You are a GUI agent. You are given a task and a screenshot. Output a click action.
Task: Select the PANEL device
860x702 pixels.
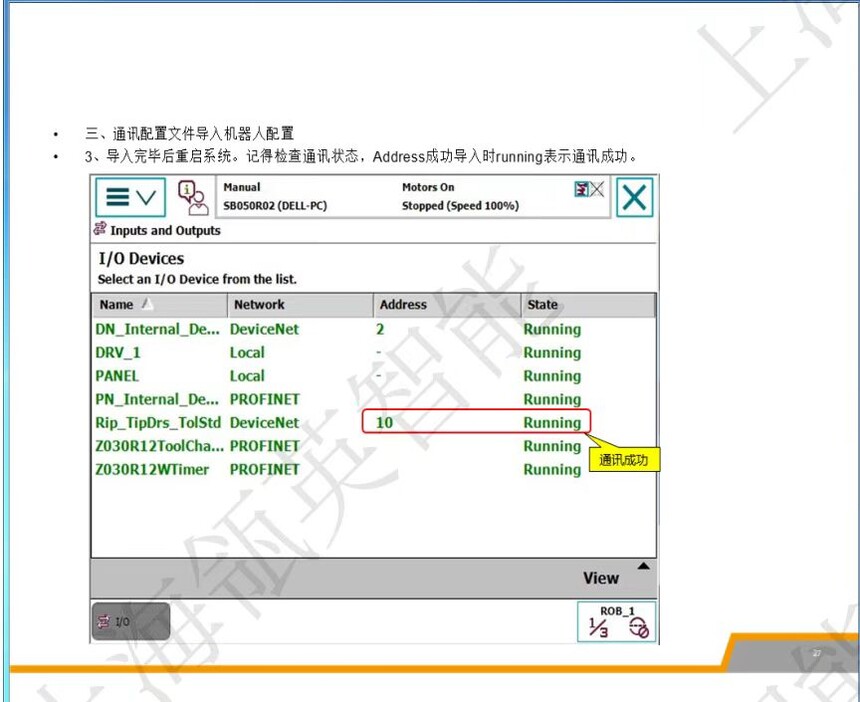[373, 376]
